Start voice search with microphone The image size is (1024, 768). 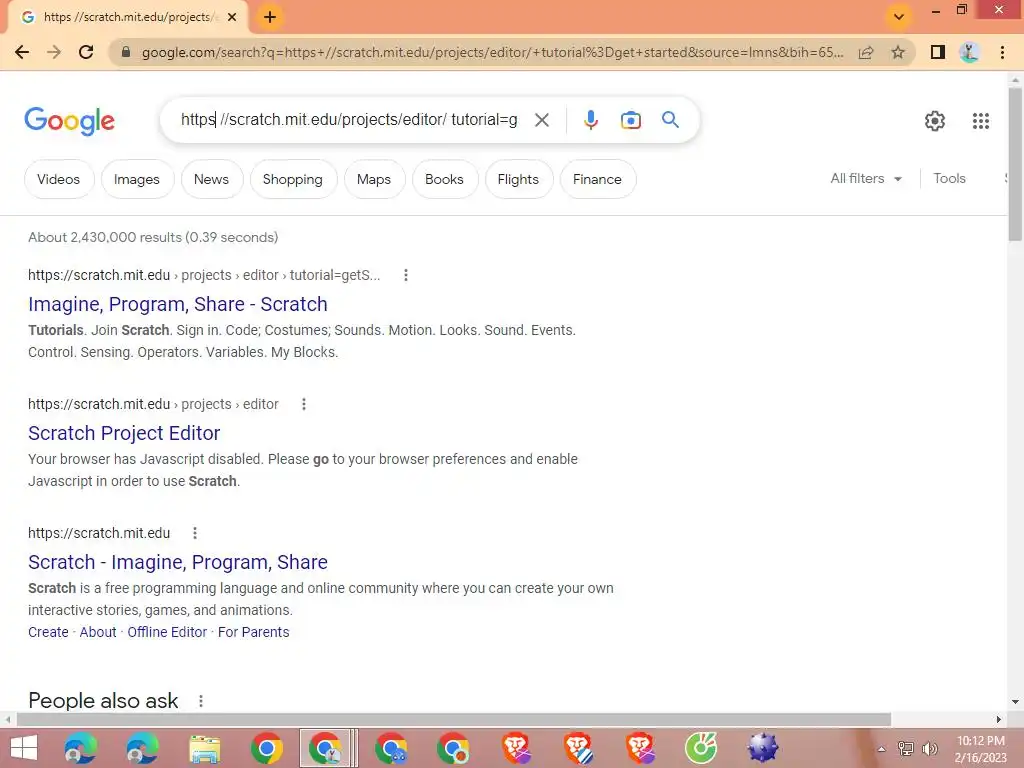tap(590, 120)
